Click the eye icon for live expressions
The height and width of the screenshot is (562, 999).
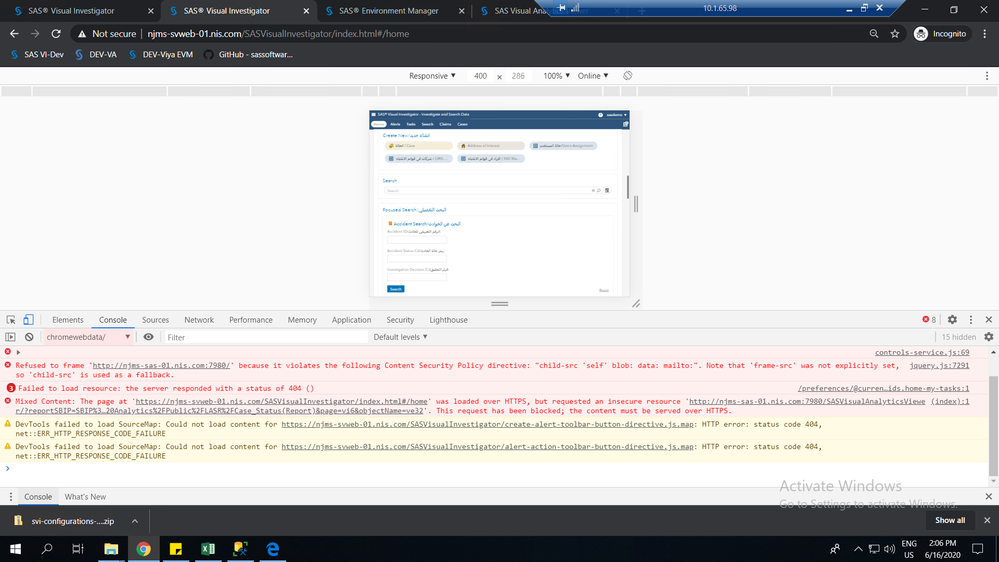point(148,337)
